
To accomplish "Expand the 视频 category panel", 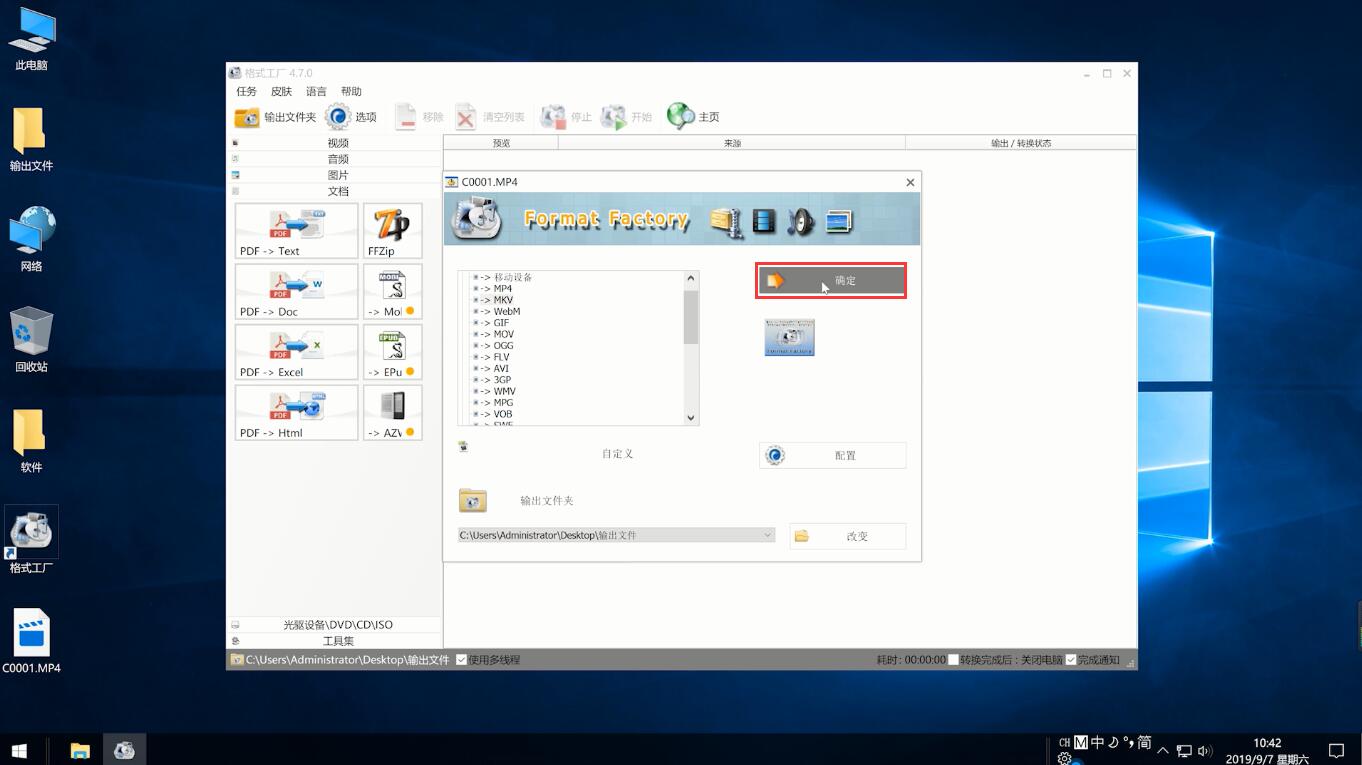I will (x=336, y=143).
